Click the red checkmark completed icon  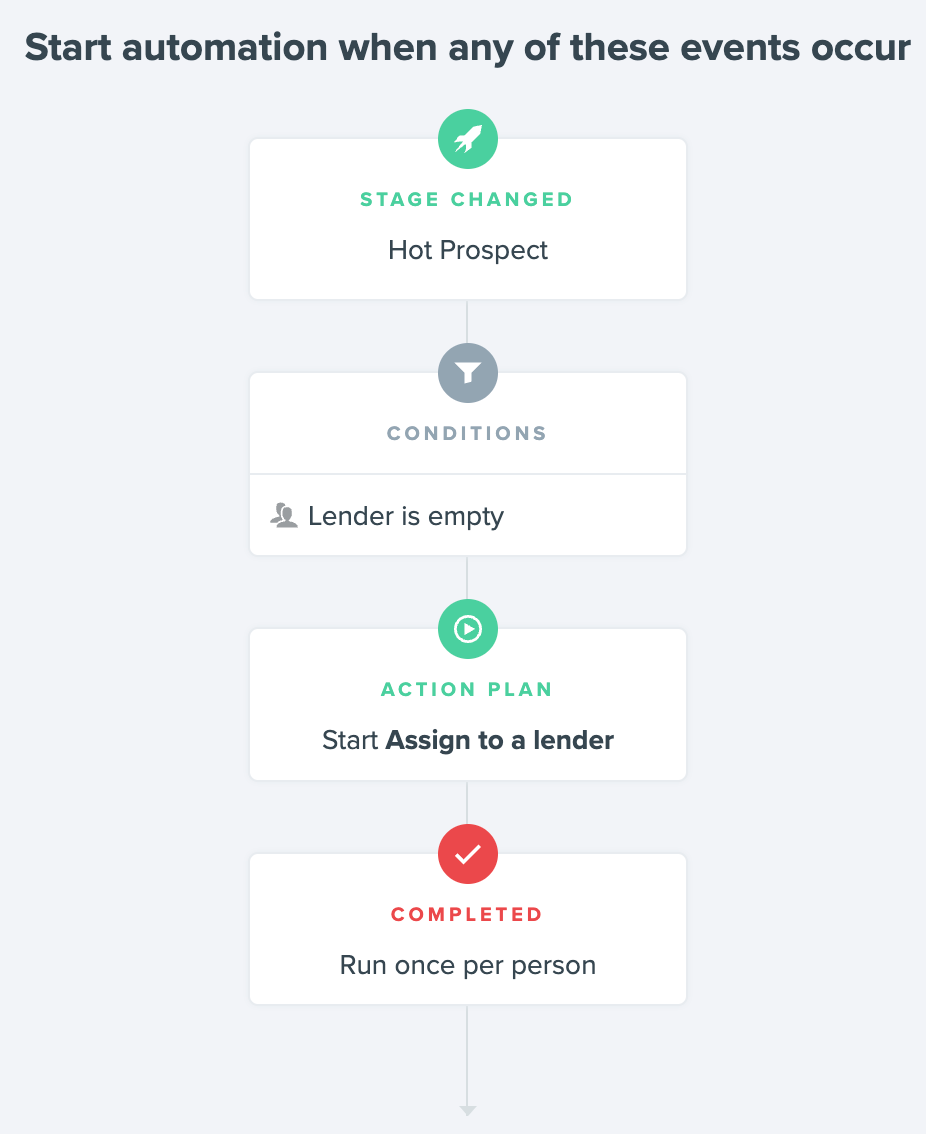[x=467, y=853]
